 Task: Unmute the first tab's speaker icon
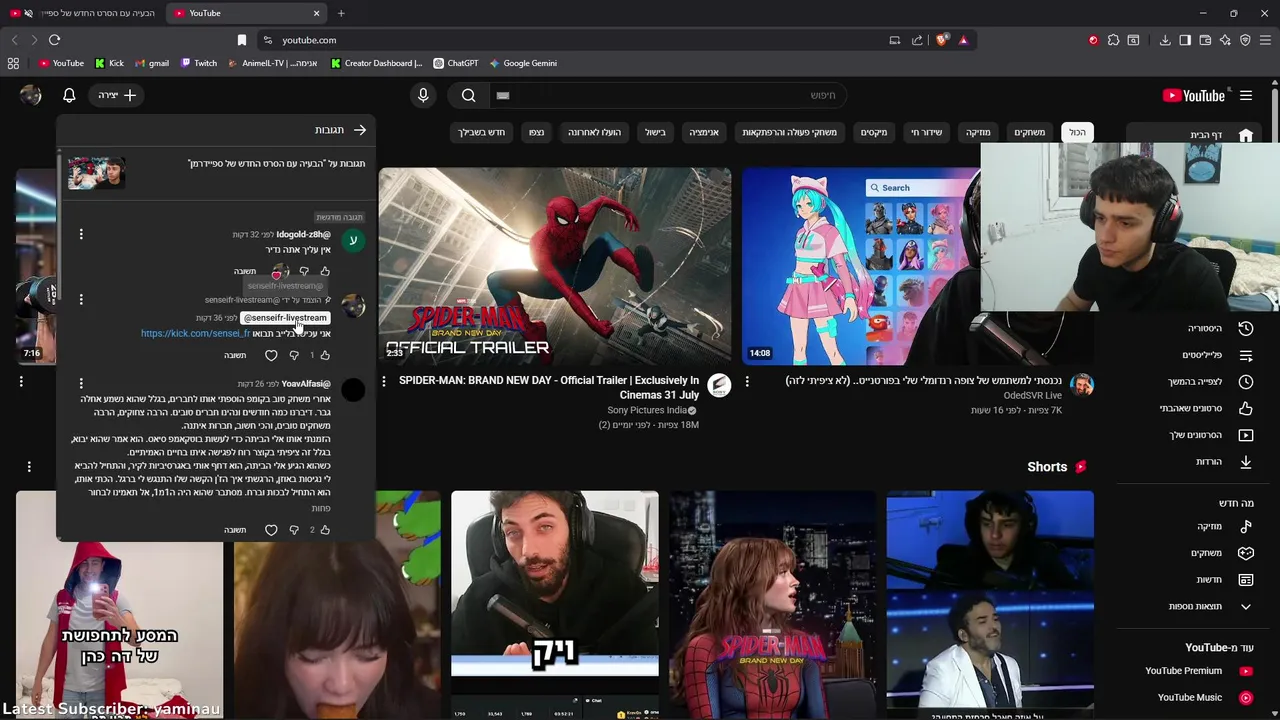tap(28, 13)
